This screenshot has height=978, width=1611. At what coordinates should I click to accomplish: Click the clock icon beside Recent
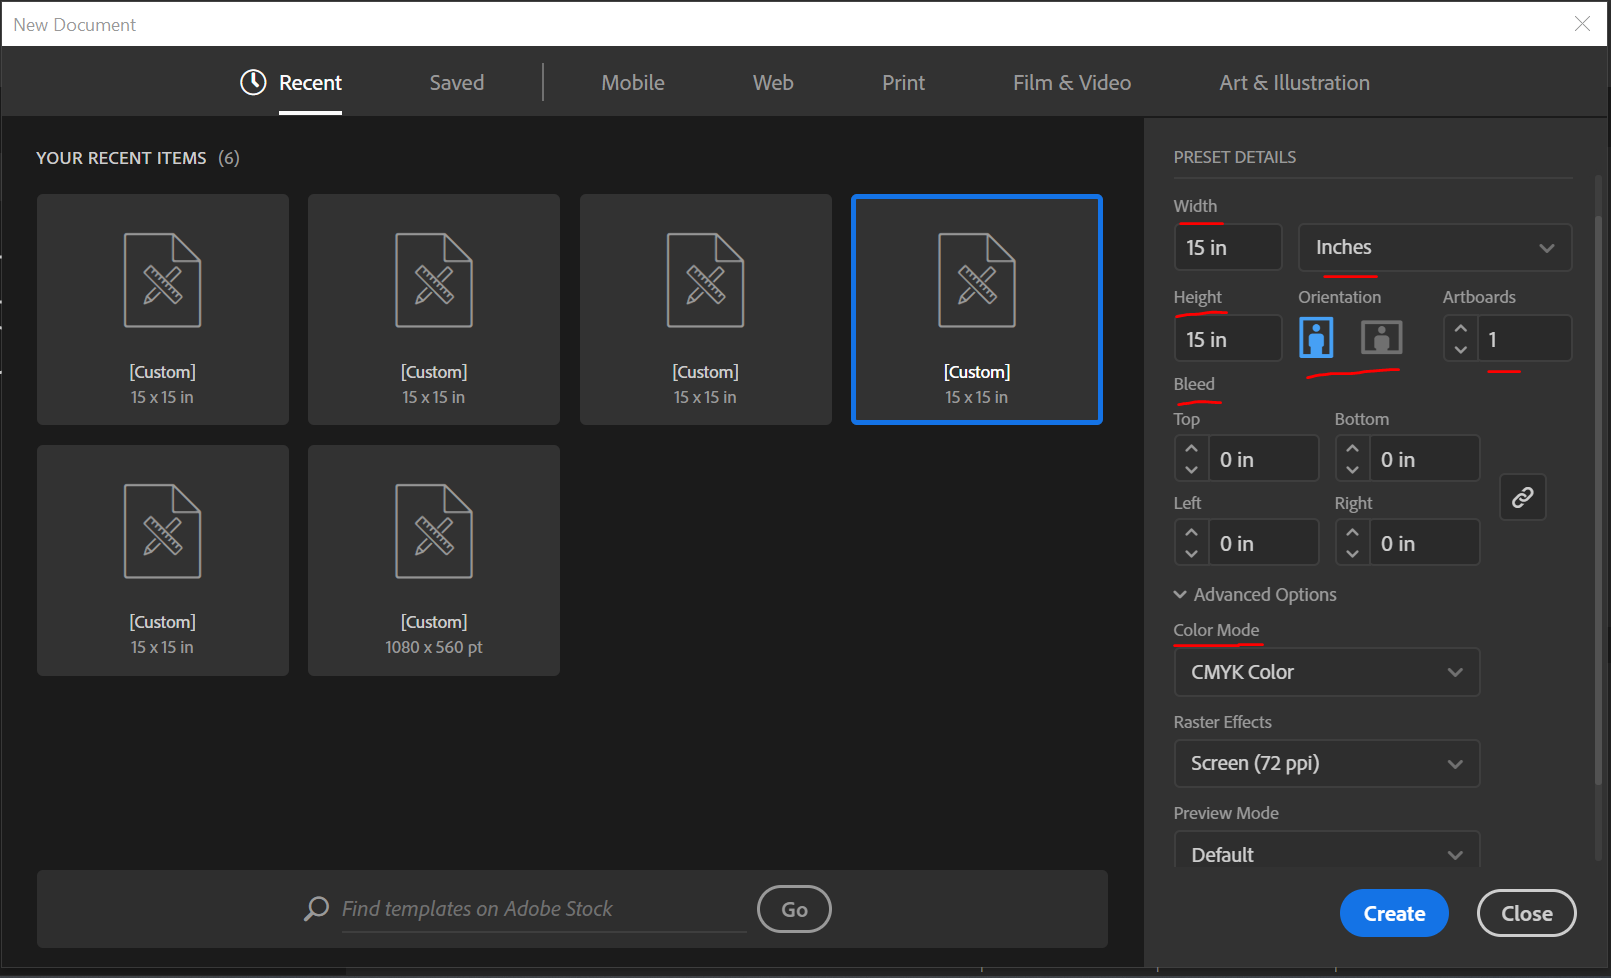(x=253, y=82)
